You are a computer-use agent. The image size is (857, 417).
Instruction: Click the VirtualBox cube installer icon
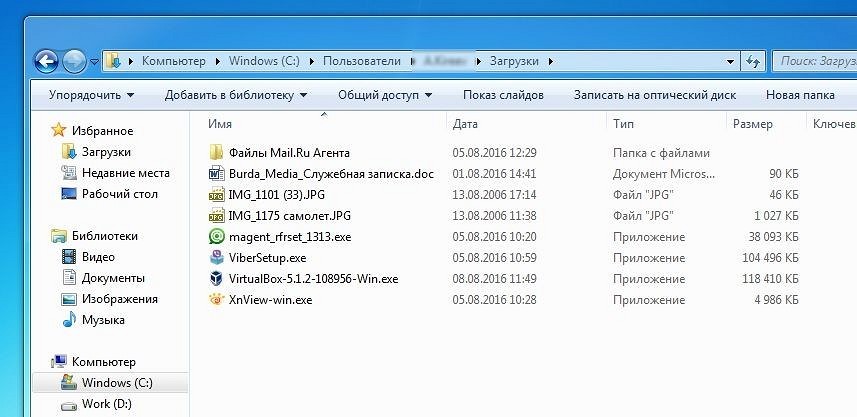click(216, 279)
